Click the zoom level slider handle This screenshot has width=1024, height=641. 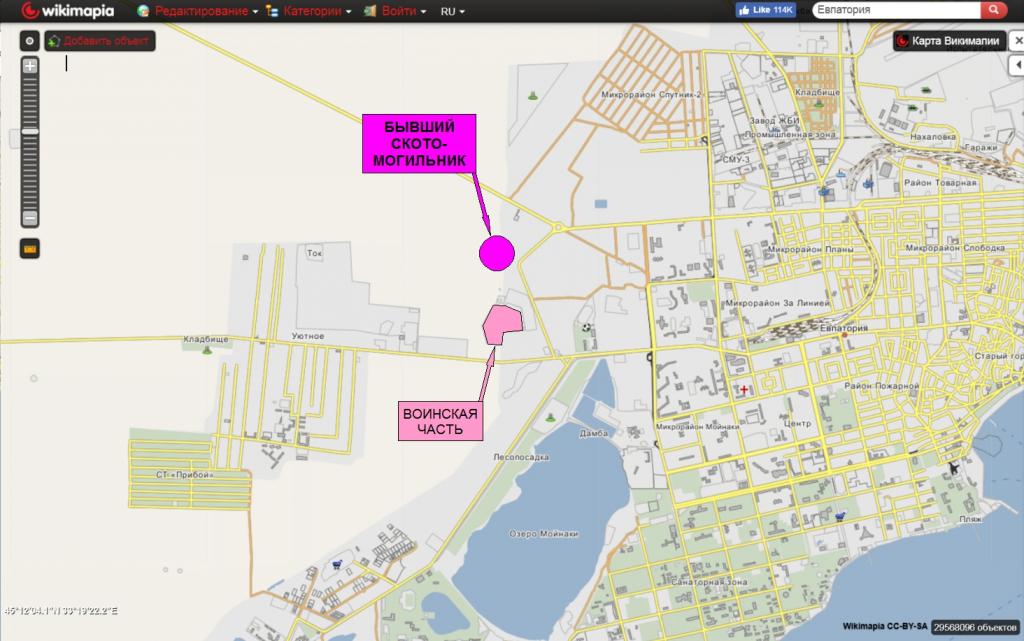coord(30,131)
